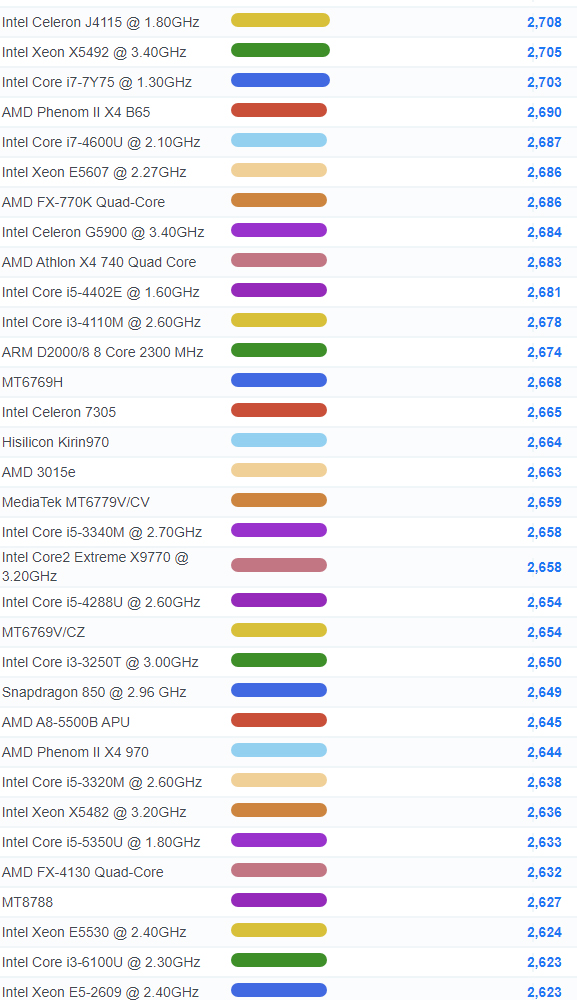
Task: Open the Intel Celeron J4115 @ 1.80GHz entry
Action: pos(101,22)
